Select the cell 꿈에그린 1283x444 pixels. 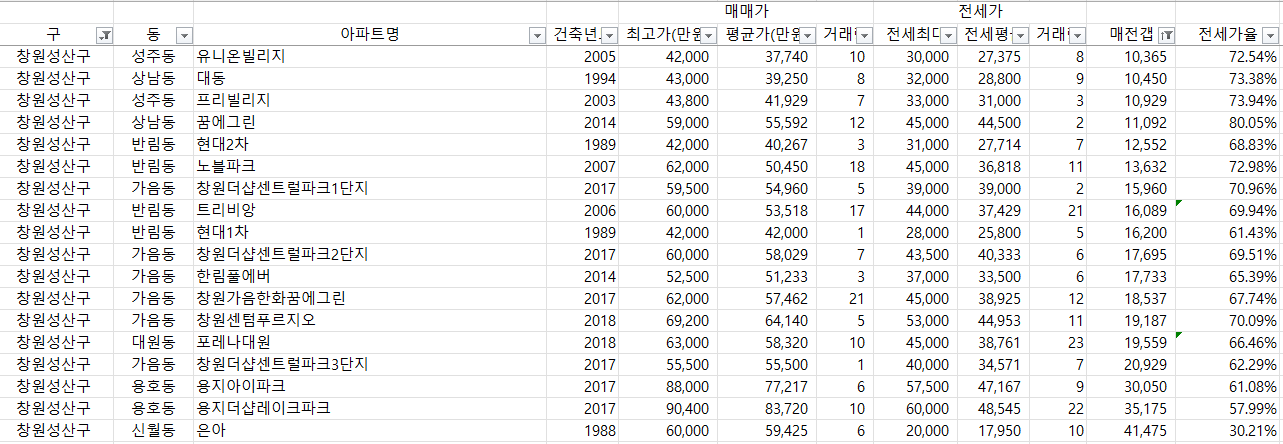coord(370,122)
